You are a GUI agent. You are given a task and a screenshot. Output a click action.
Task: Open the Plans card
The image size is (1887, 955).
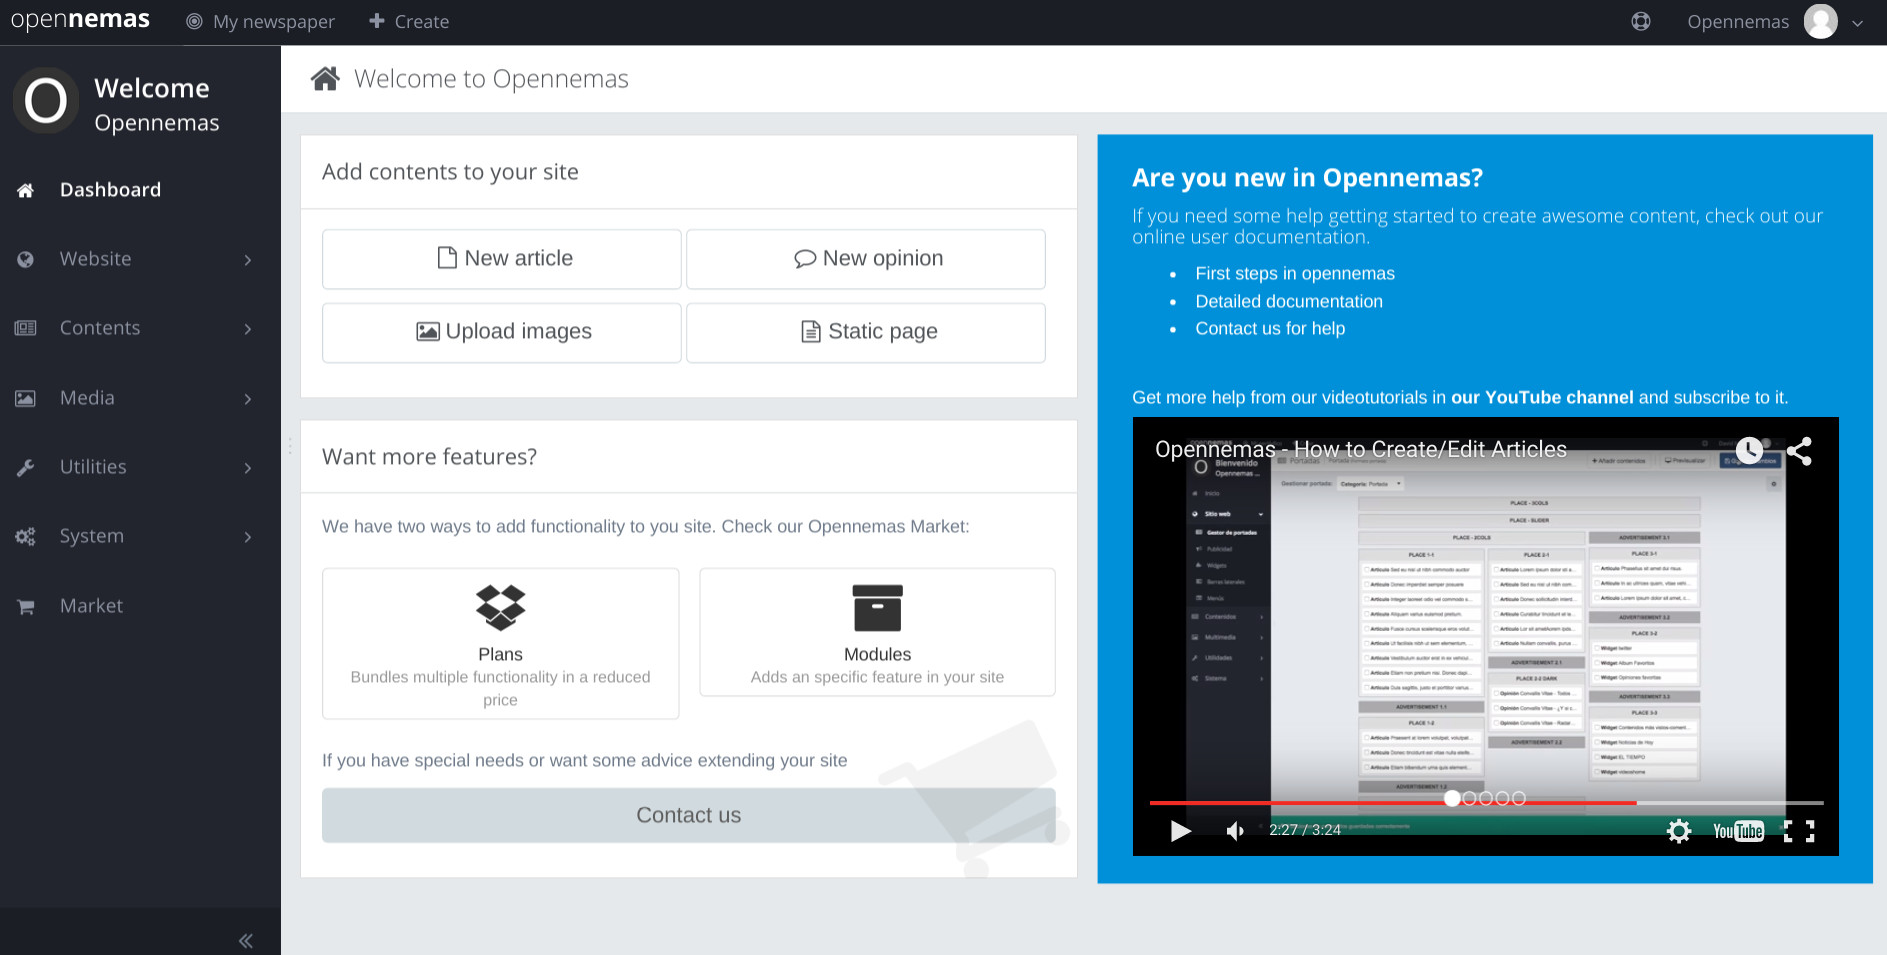(501, 643)
